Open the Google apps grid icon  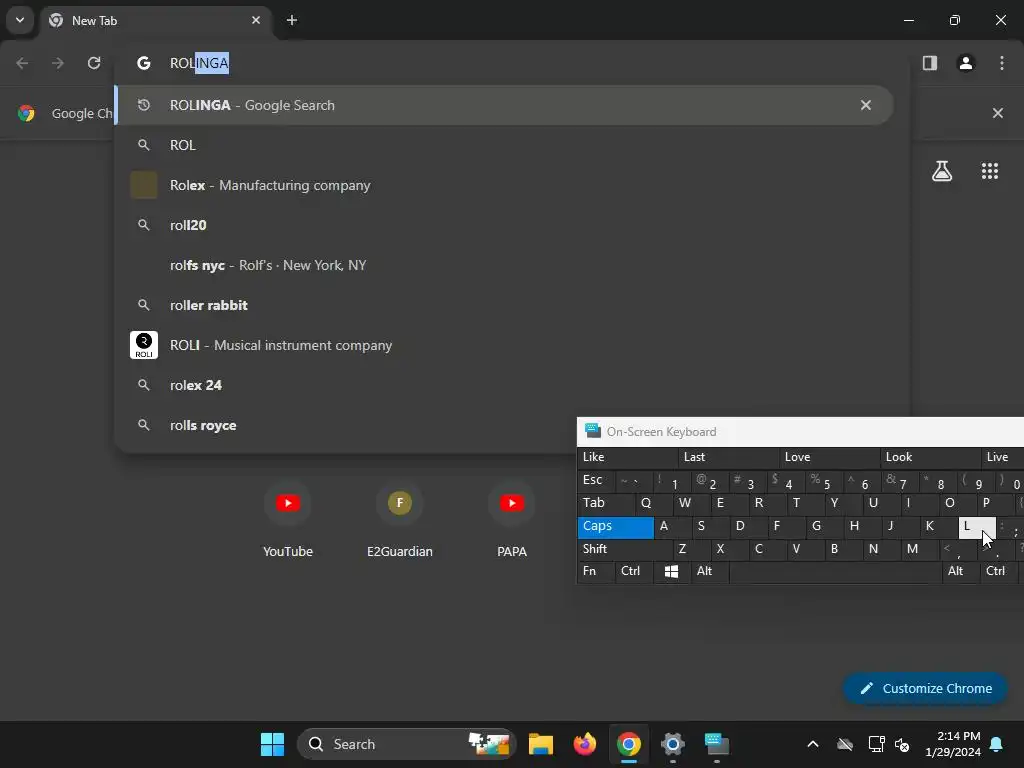coord(990,171)
